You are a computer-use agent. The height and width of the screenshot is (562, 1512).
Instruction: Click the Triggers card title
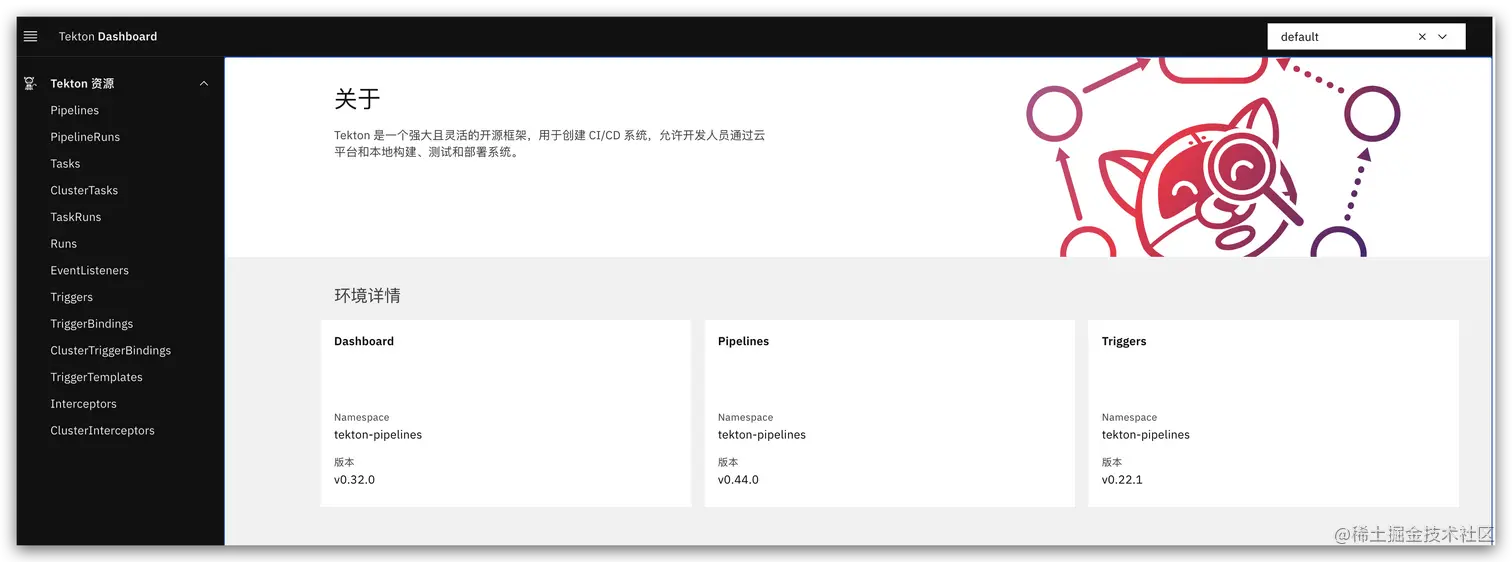coord(1124,341)
